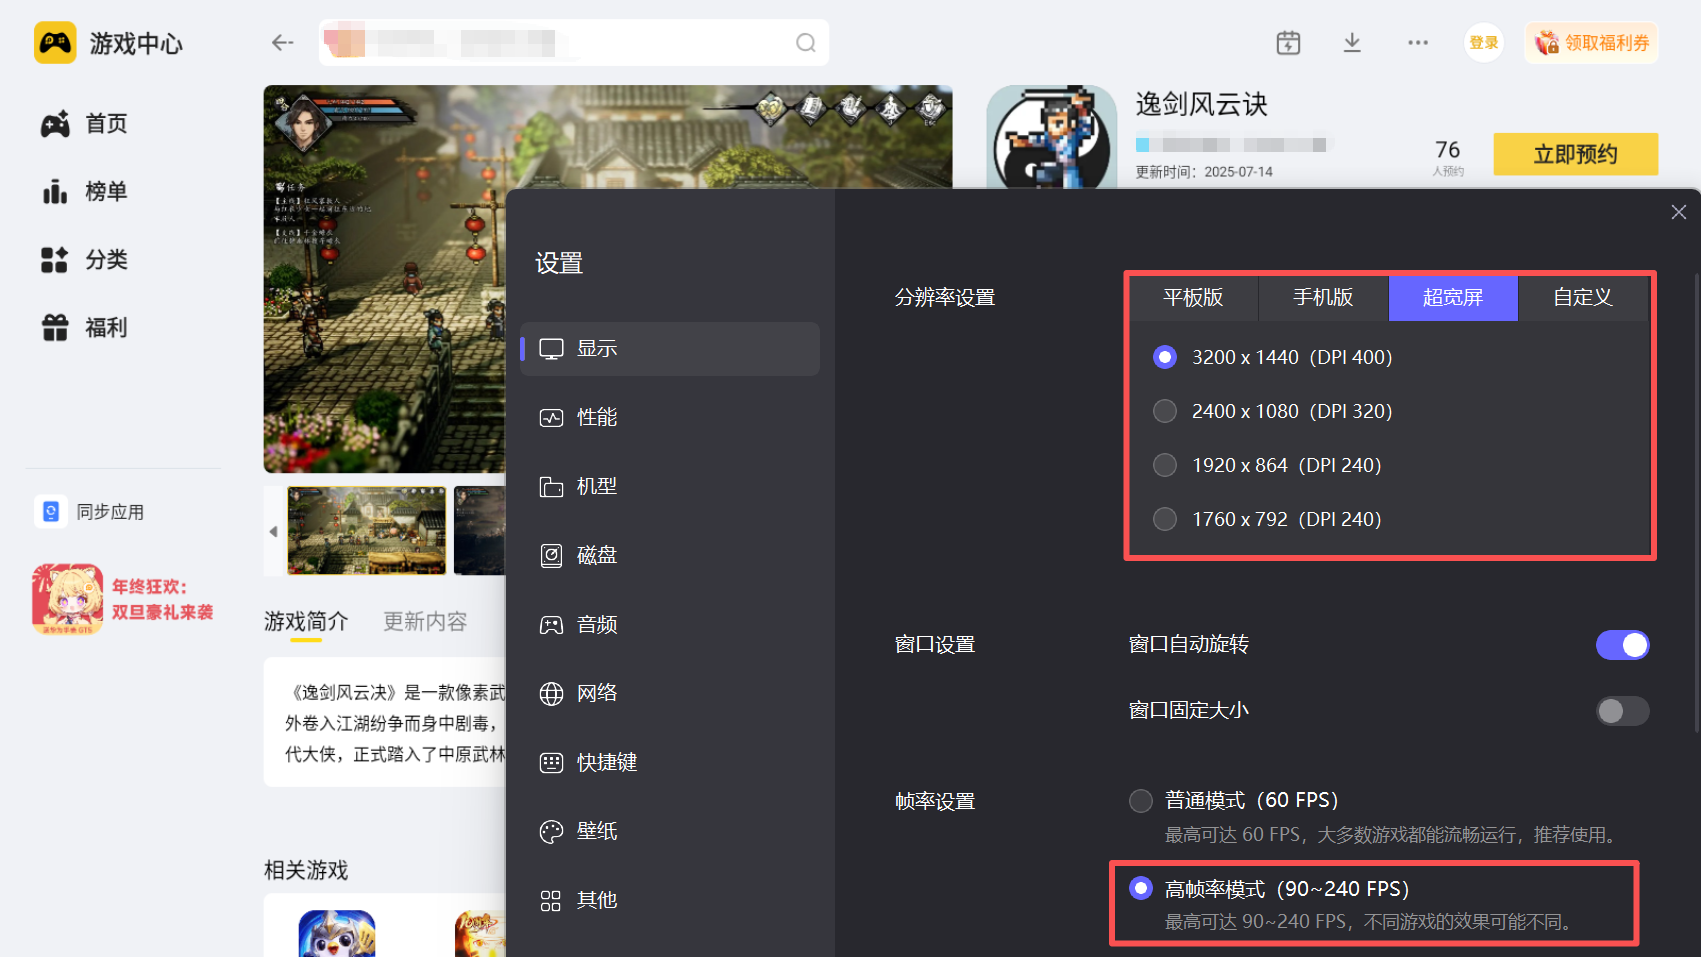1701x957 pixels.
Task: Click the 立即预约 reserve button
Action: click(x=1576, y=154)
